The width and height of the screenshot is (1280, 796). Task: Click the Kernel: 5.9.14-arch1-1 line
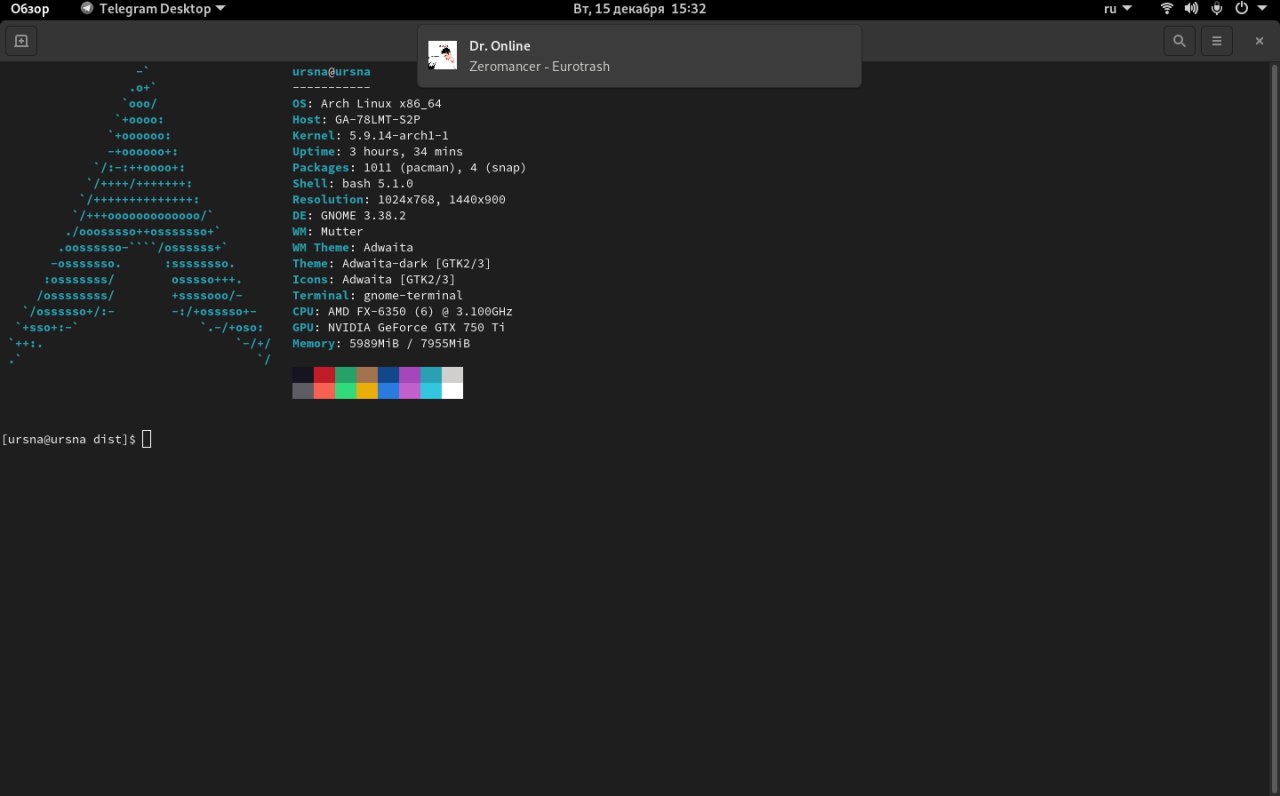[370, 136]
